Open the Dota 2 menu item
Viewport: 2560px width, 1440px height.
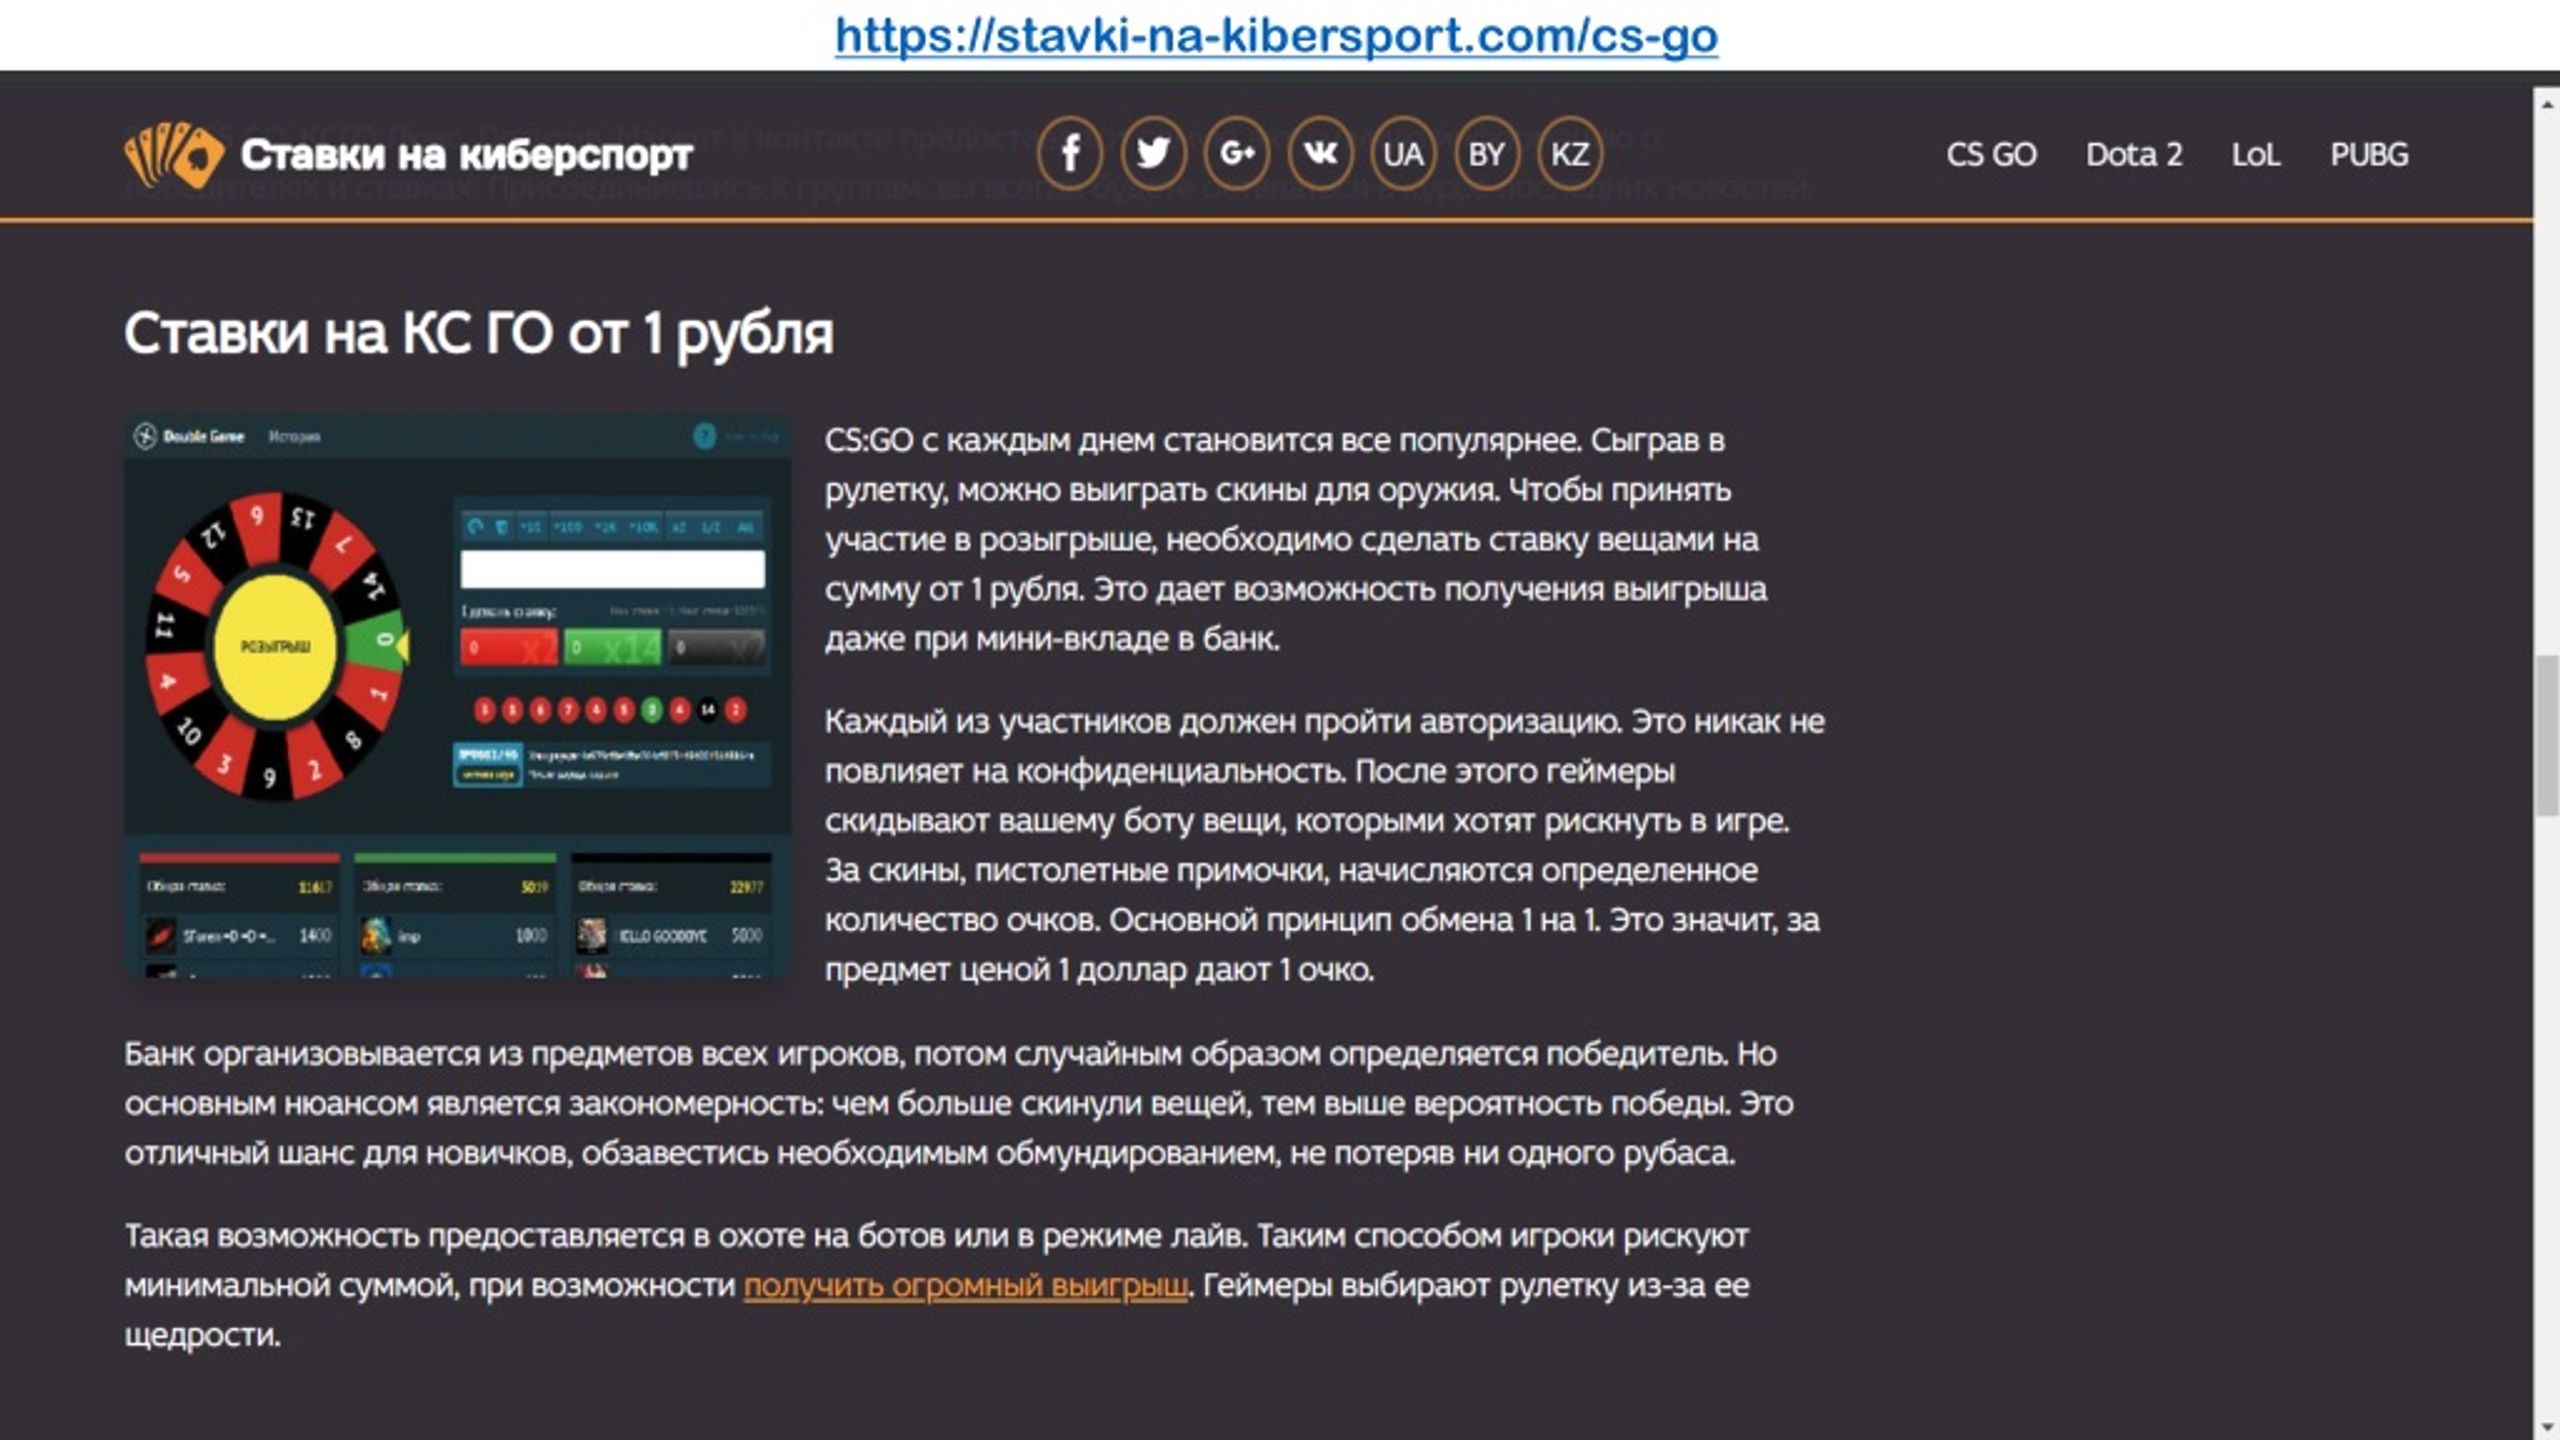pos(2134,155)
